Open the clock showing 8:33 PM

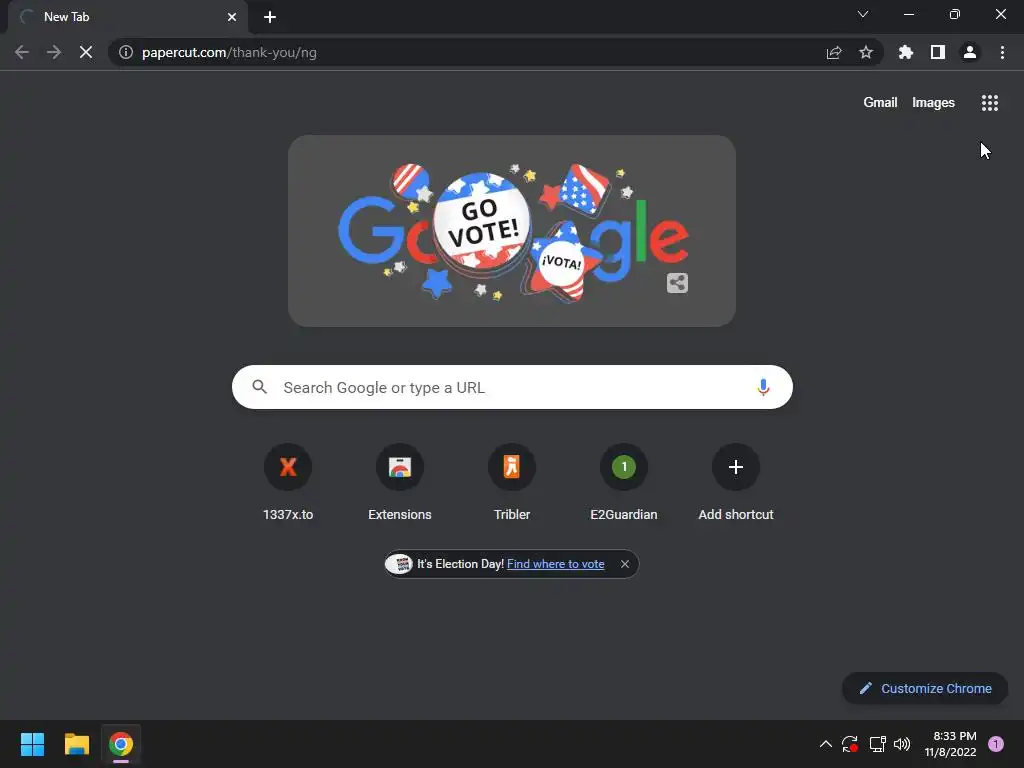click(950, 744)
